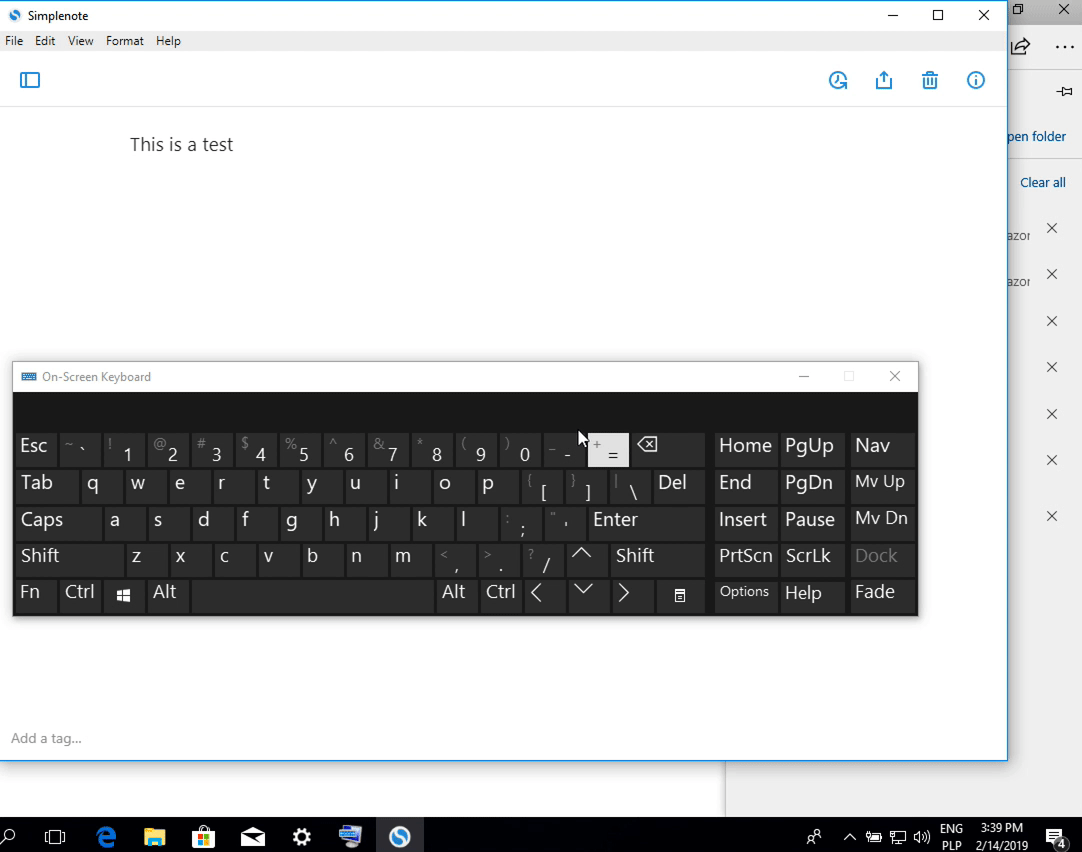Viewport: 1082px width, 852px height.
Task: Toggle the note list sidebar
Action: point(30,80)
